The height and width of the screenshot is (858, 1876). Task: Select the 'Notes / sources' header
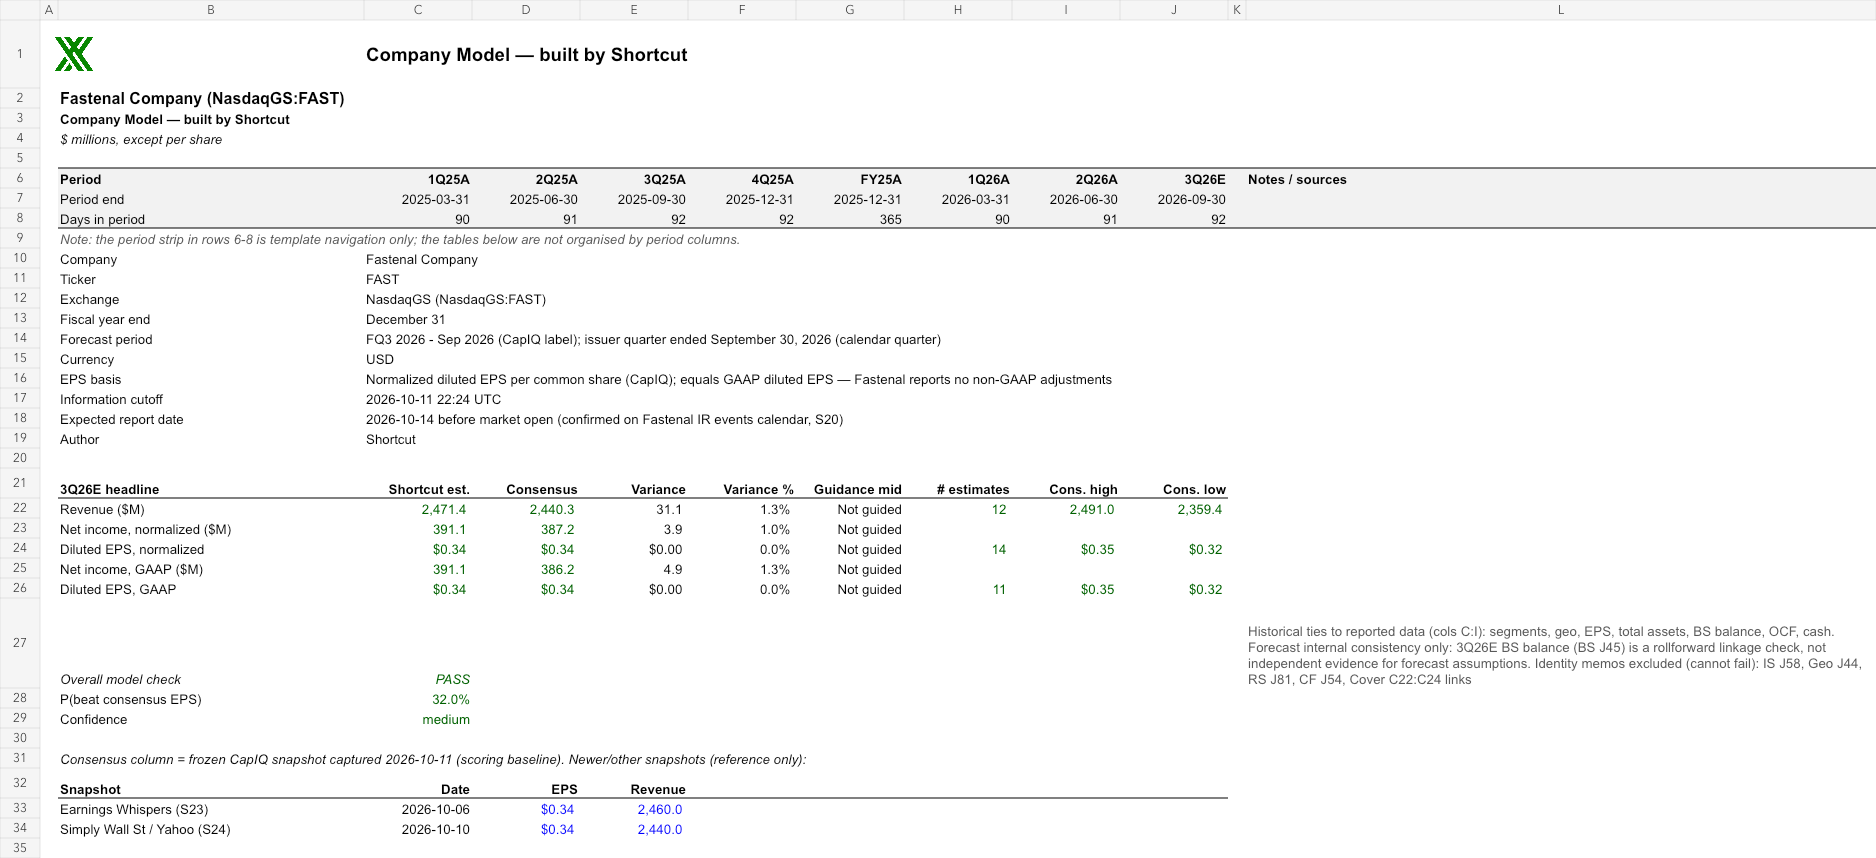click(1297, 180)
